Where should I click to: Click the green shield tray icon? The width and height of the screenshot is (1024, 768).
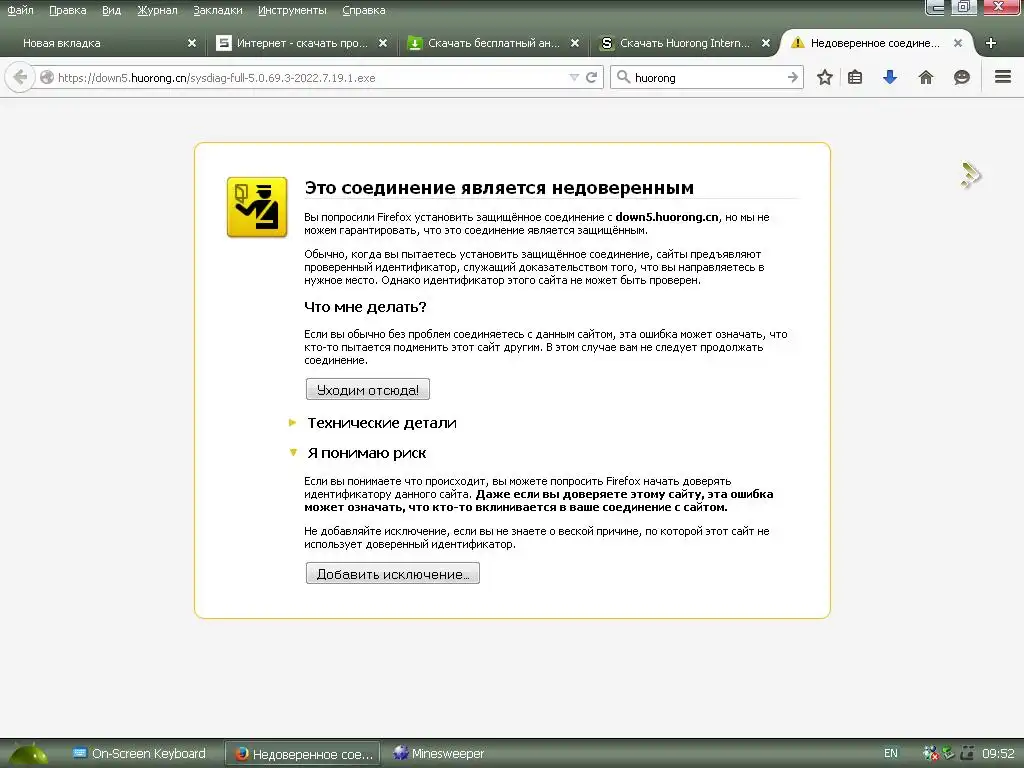click(948, 753)
